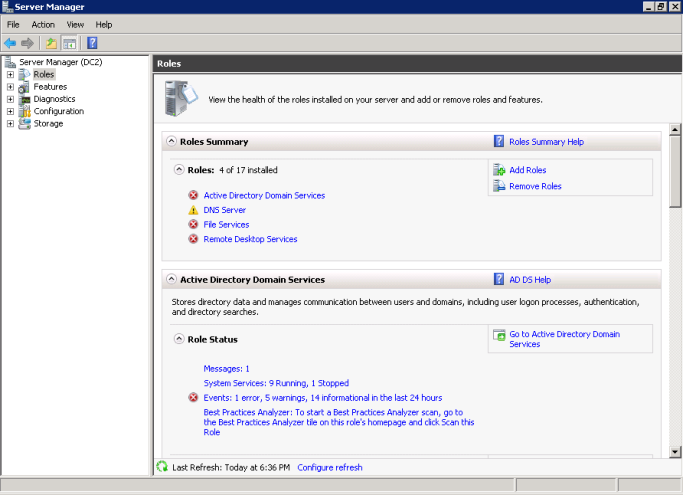Viewport: 683px width, 495px height.
Task: Open the Help menu
Action: tap(104, 24)
